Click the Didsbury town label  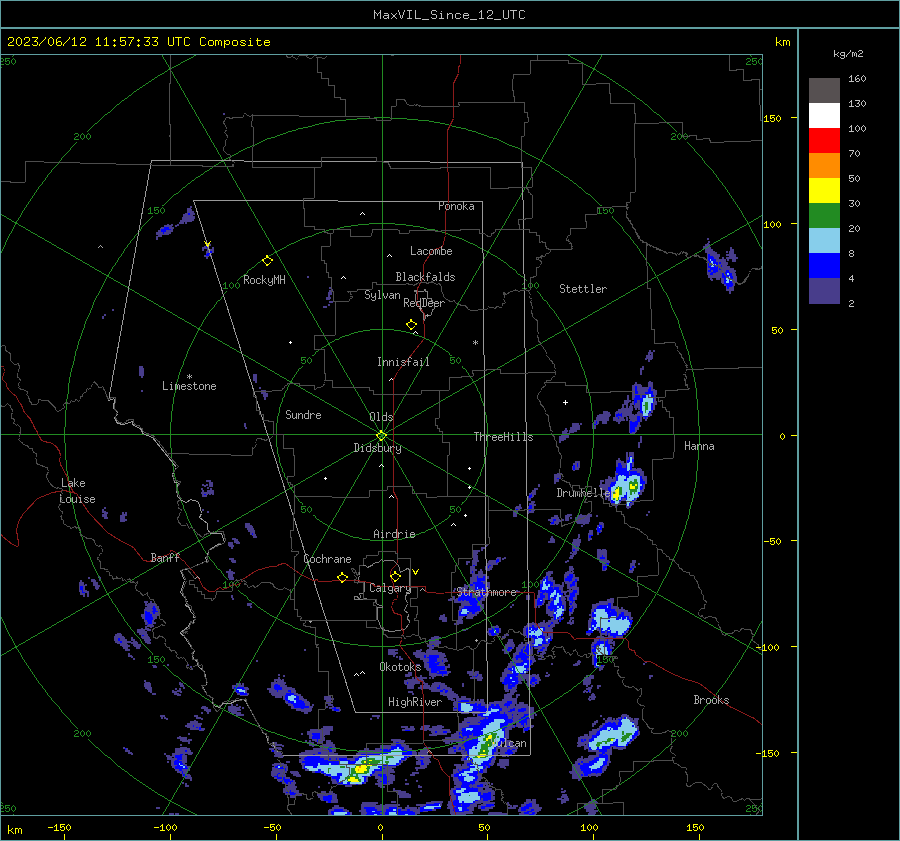(377, 448)
